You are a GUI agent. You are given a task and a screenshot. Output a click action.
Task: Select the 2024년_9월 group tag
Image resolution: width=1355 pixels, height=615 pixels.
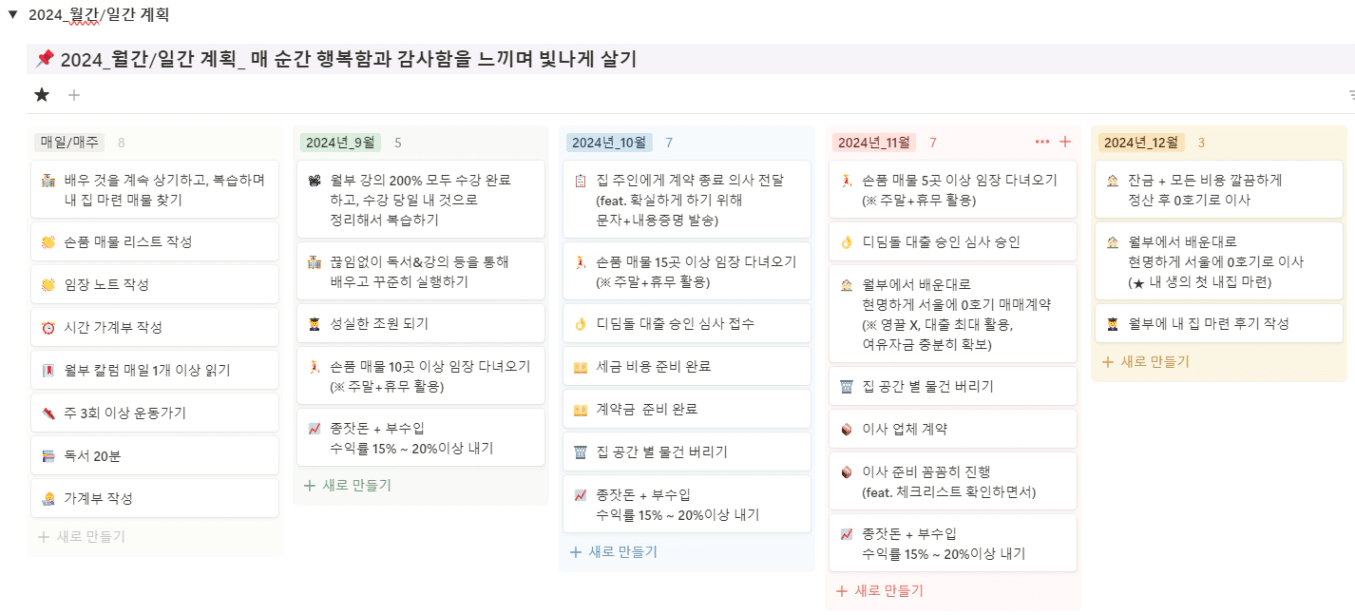(x=339, y=142)
